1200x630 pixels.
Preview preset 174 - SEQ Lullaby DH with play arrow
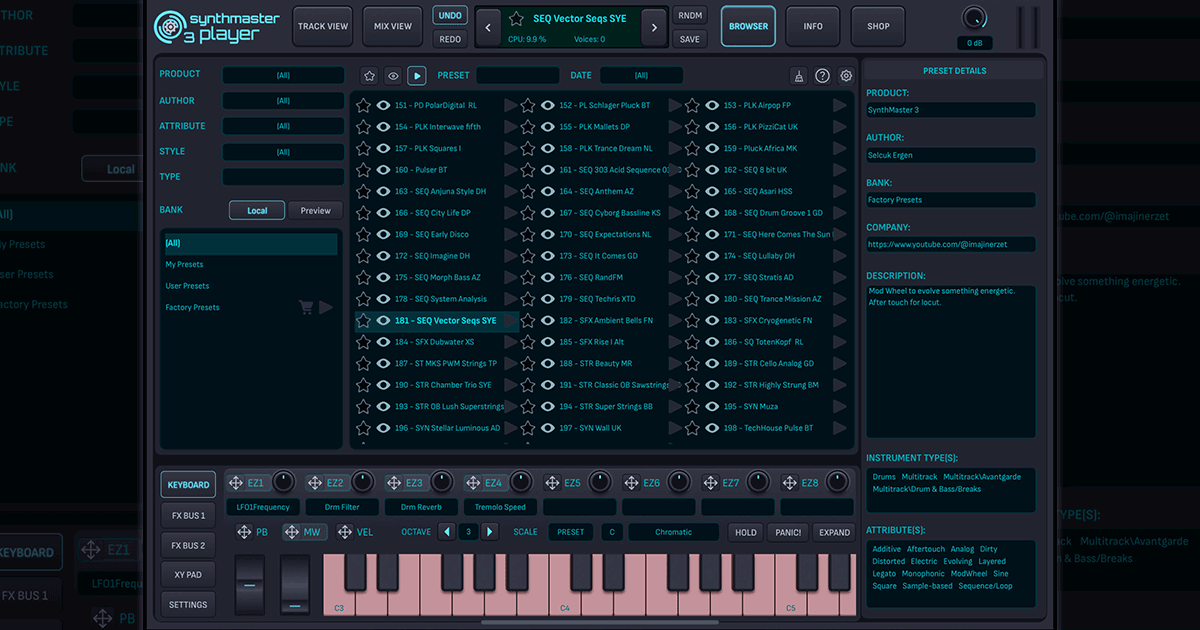[x=840, y=256]
